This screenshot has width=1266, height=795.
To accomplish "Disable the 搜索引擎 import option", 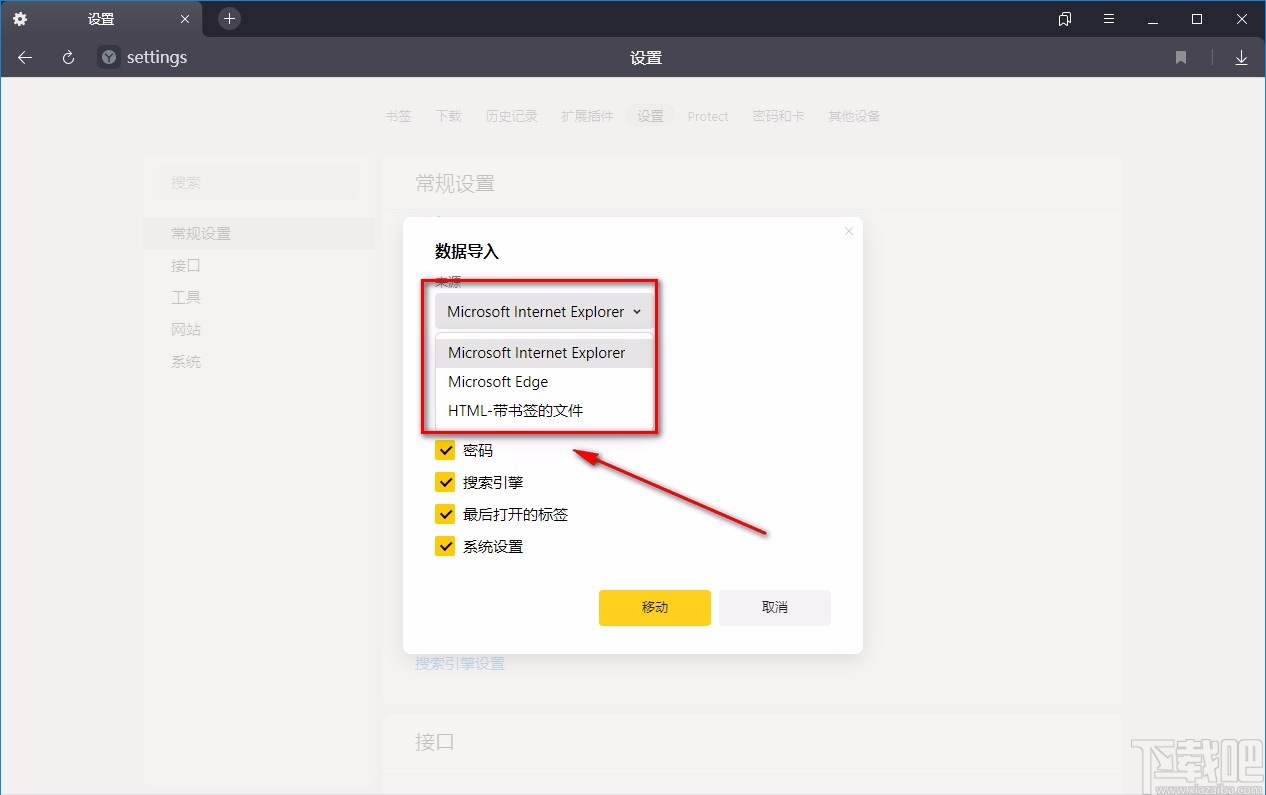I will 445,482.
